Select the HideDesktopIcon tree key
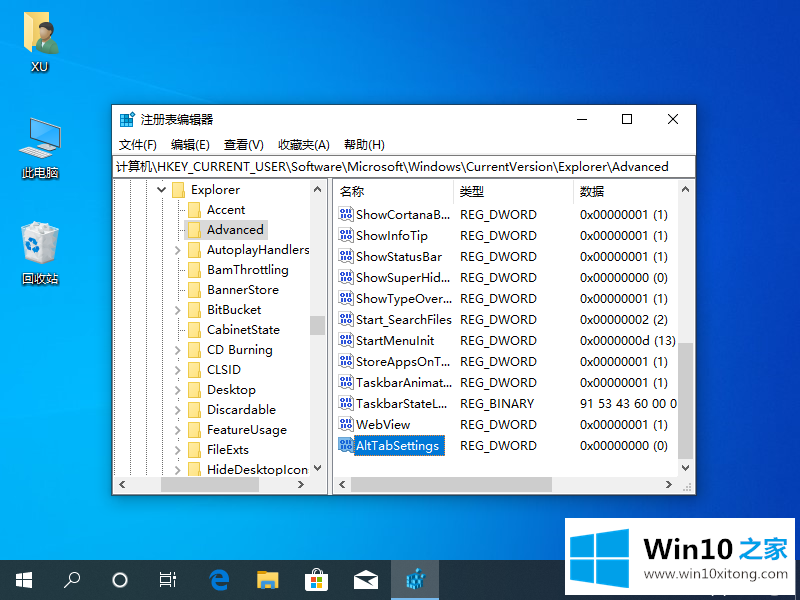The width and height of the screenshot is (800, 600). pos(257,469)
